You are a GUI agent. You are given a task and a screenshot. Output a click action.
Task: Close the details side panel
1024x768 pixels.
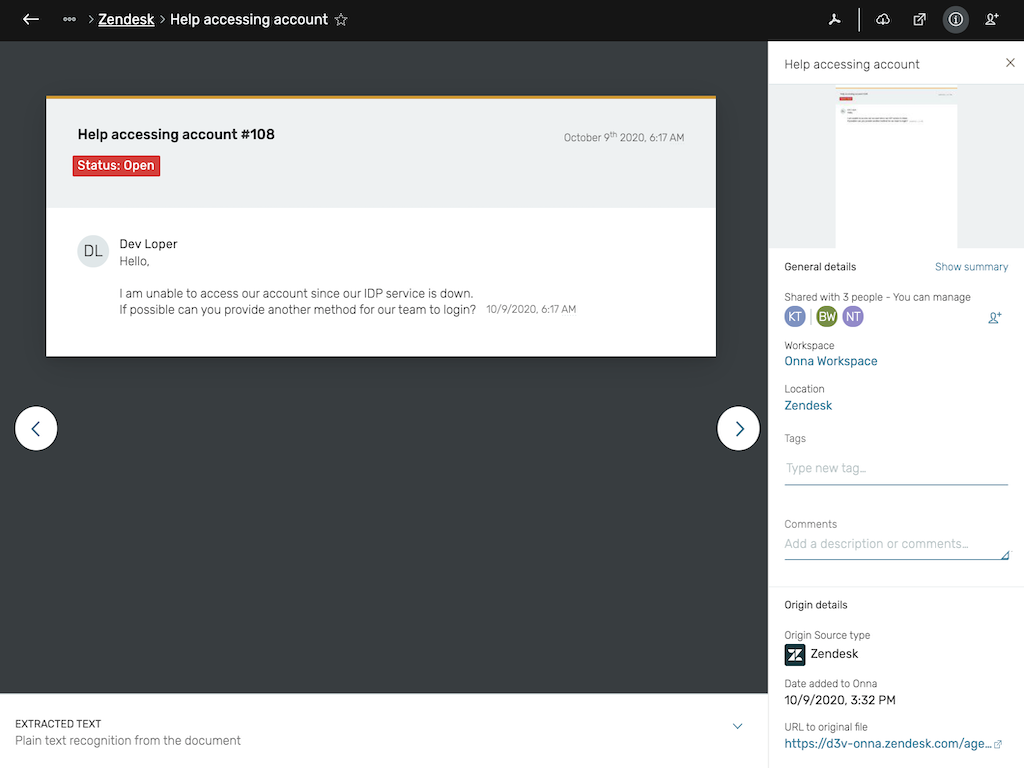[x=1010, y=63]
